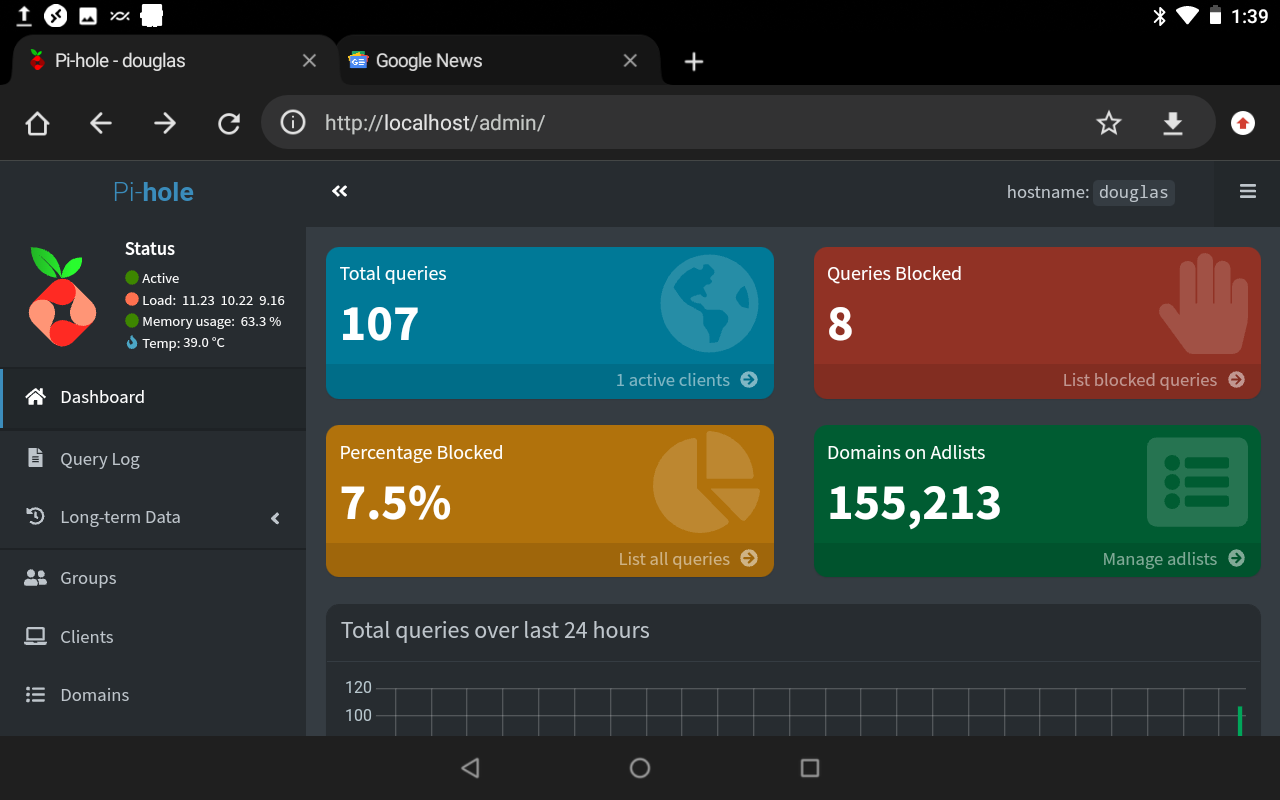
Task: Click the Dashboard home icon
Action: click(x=35, y=397)
